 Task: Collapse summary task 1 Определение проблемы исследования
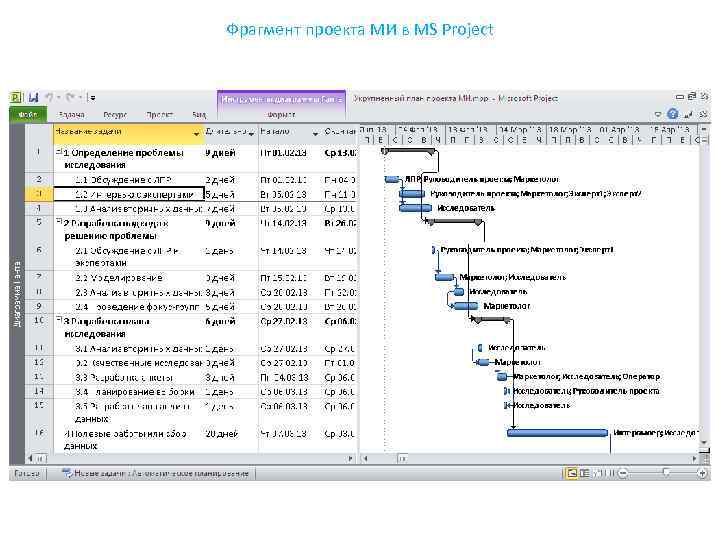pyautogui.click(x=59, y=151)
